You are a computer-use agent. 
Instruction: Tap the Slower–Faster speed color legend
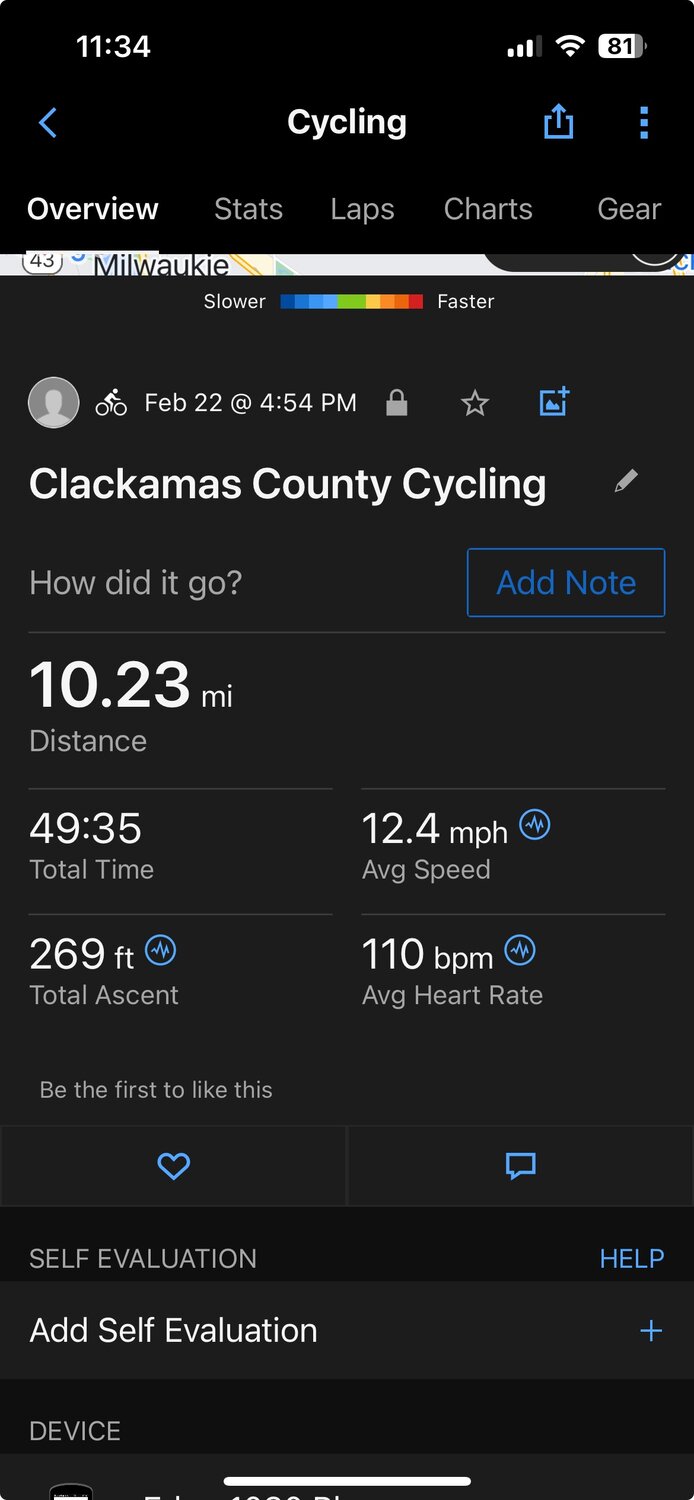(x=350, y=301)
